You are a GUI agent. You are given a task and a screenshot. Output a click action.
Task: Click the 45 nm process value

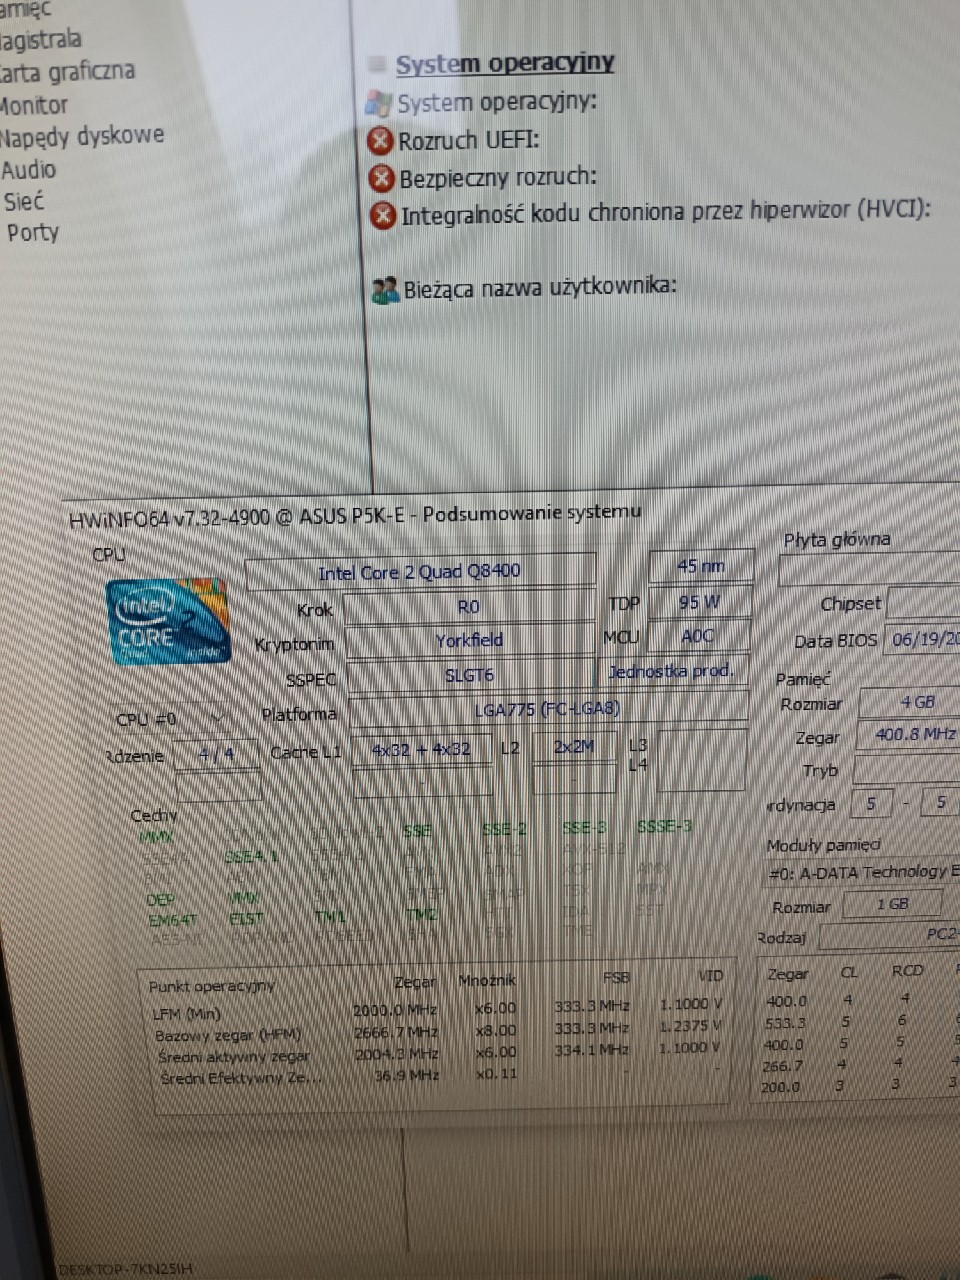pyautogui.click(x=700, y=566)
